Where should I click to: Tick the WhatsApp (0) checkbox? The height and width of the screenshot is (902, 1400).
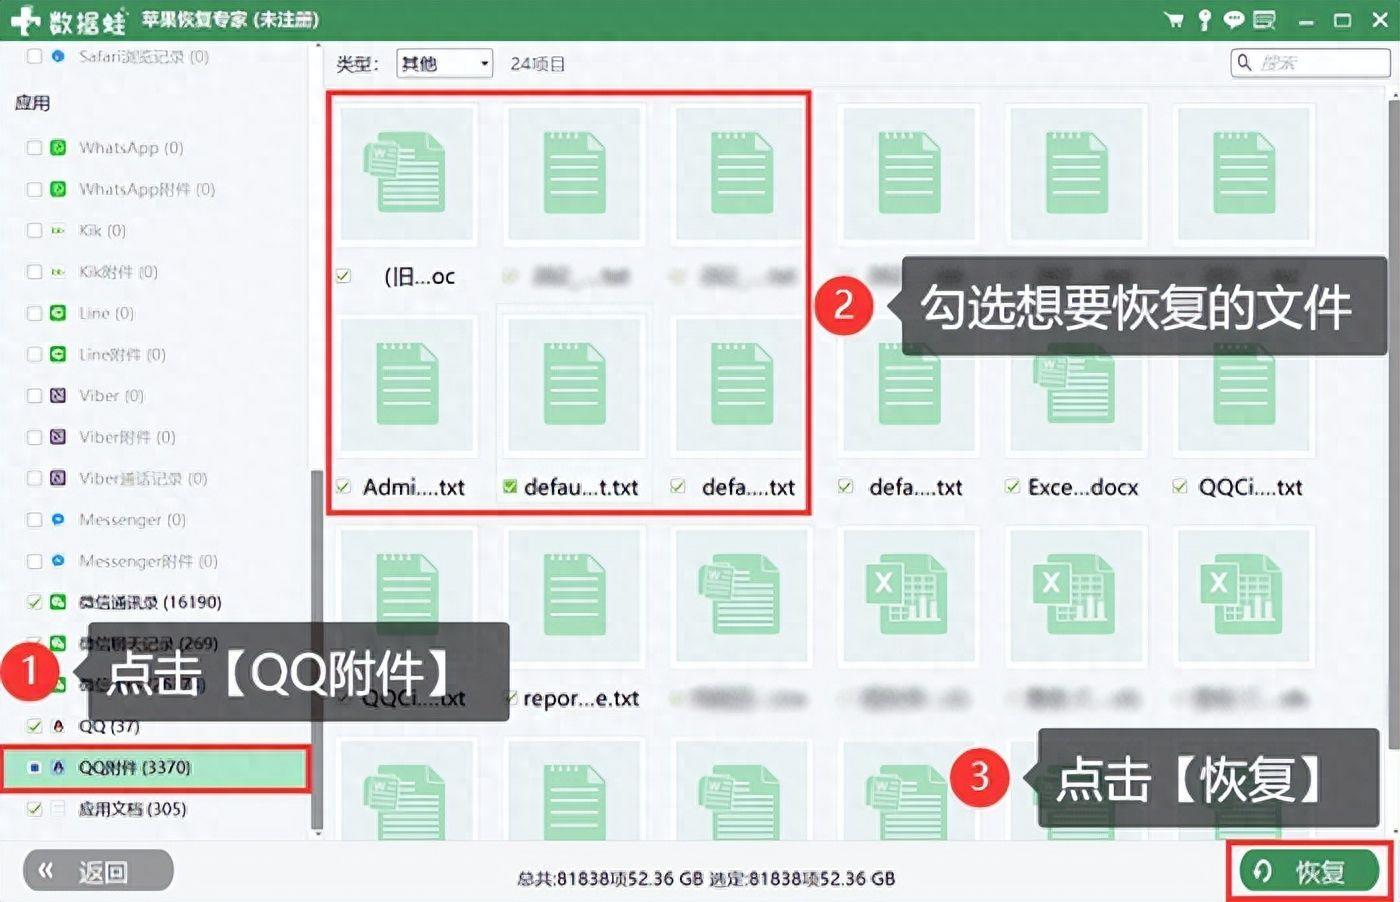click(34, 147)
